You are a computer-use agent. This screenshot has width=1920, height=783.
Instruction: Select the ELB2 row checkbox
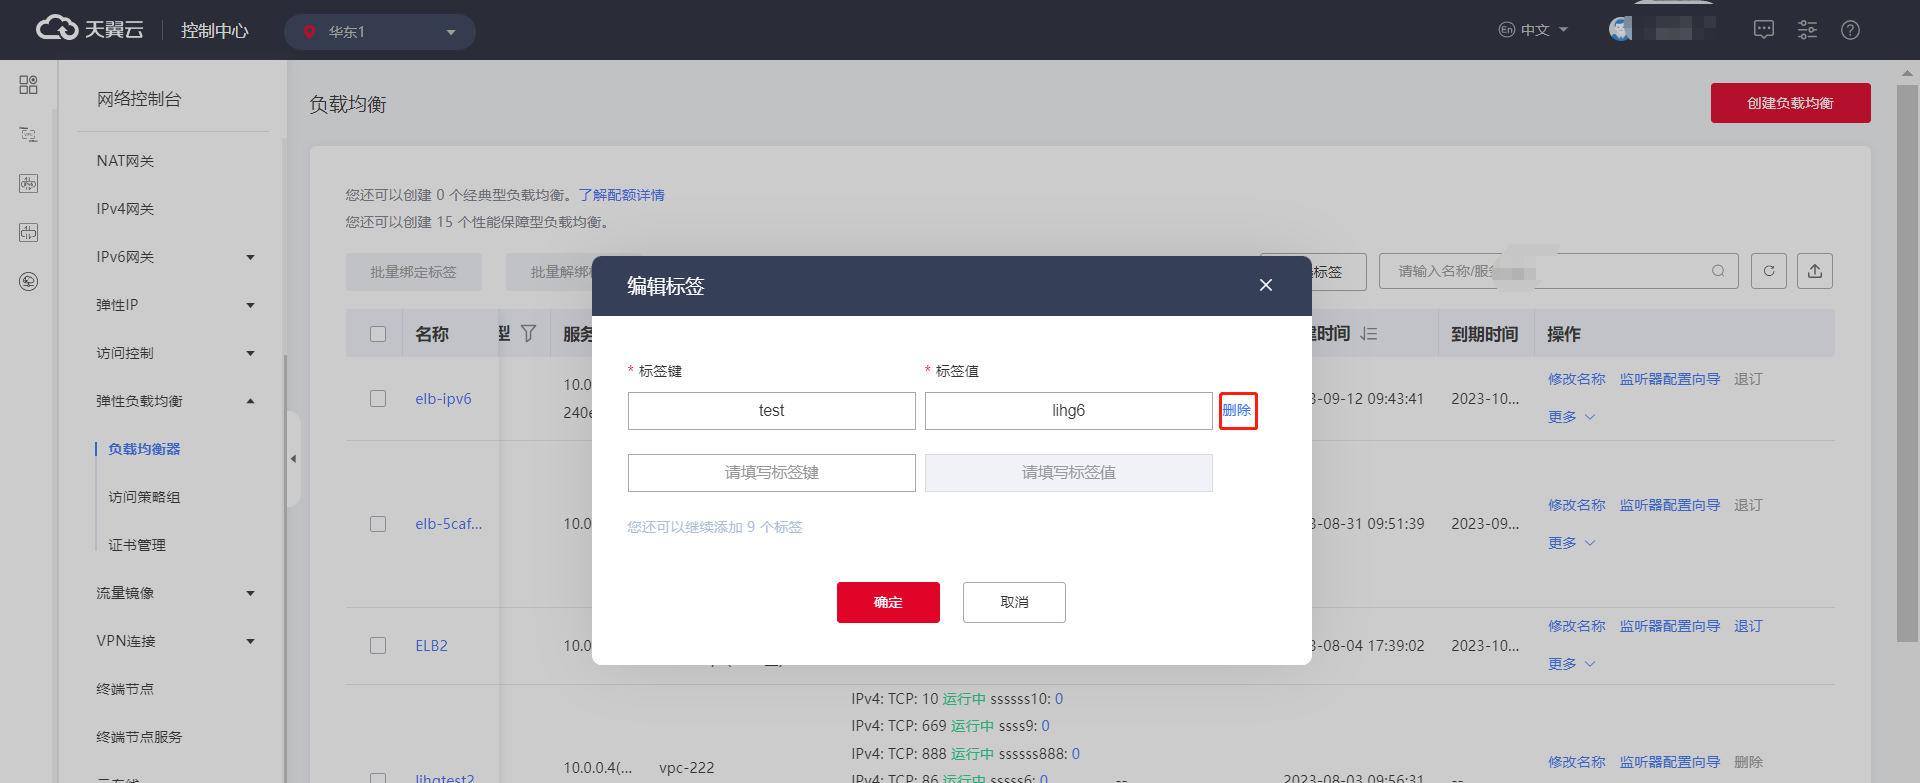click(378, 646)
